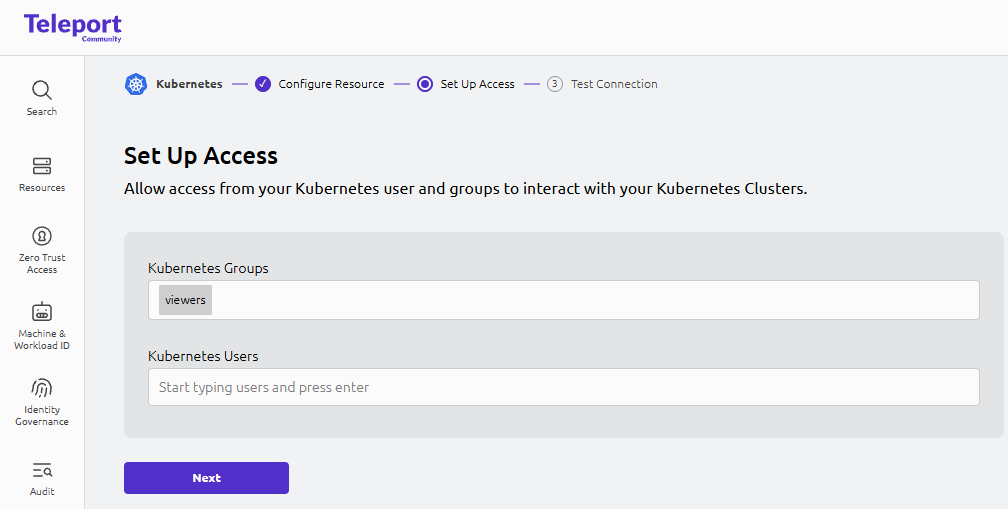Screen dimensions: 1008x509
Task: Click the Set Up Access step label
Action: (x=477, y=84)
